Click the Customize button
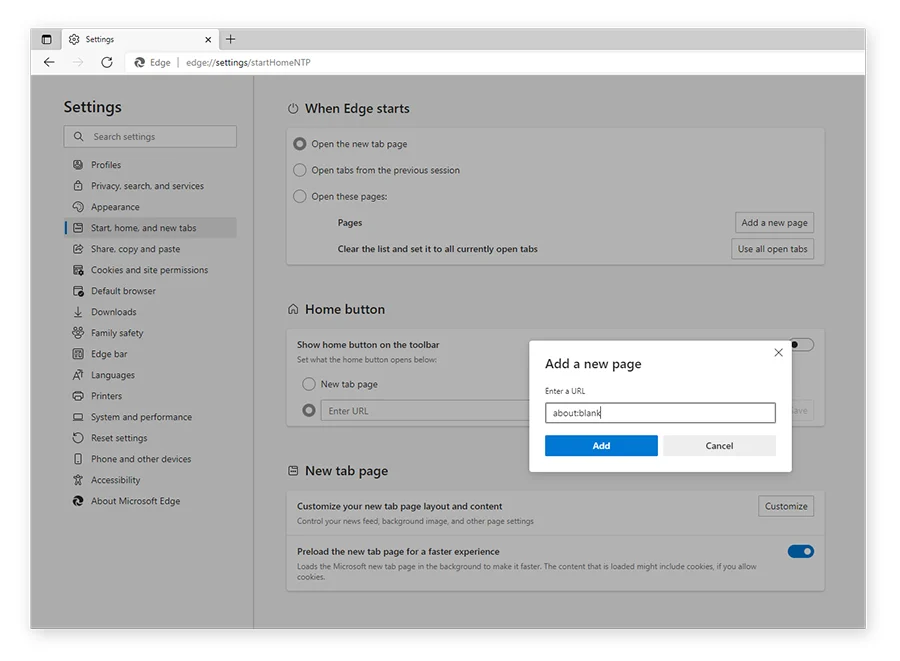The image size is (900, 661). pos(786,506)
